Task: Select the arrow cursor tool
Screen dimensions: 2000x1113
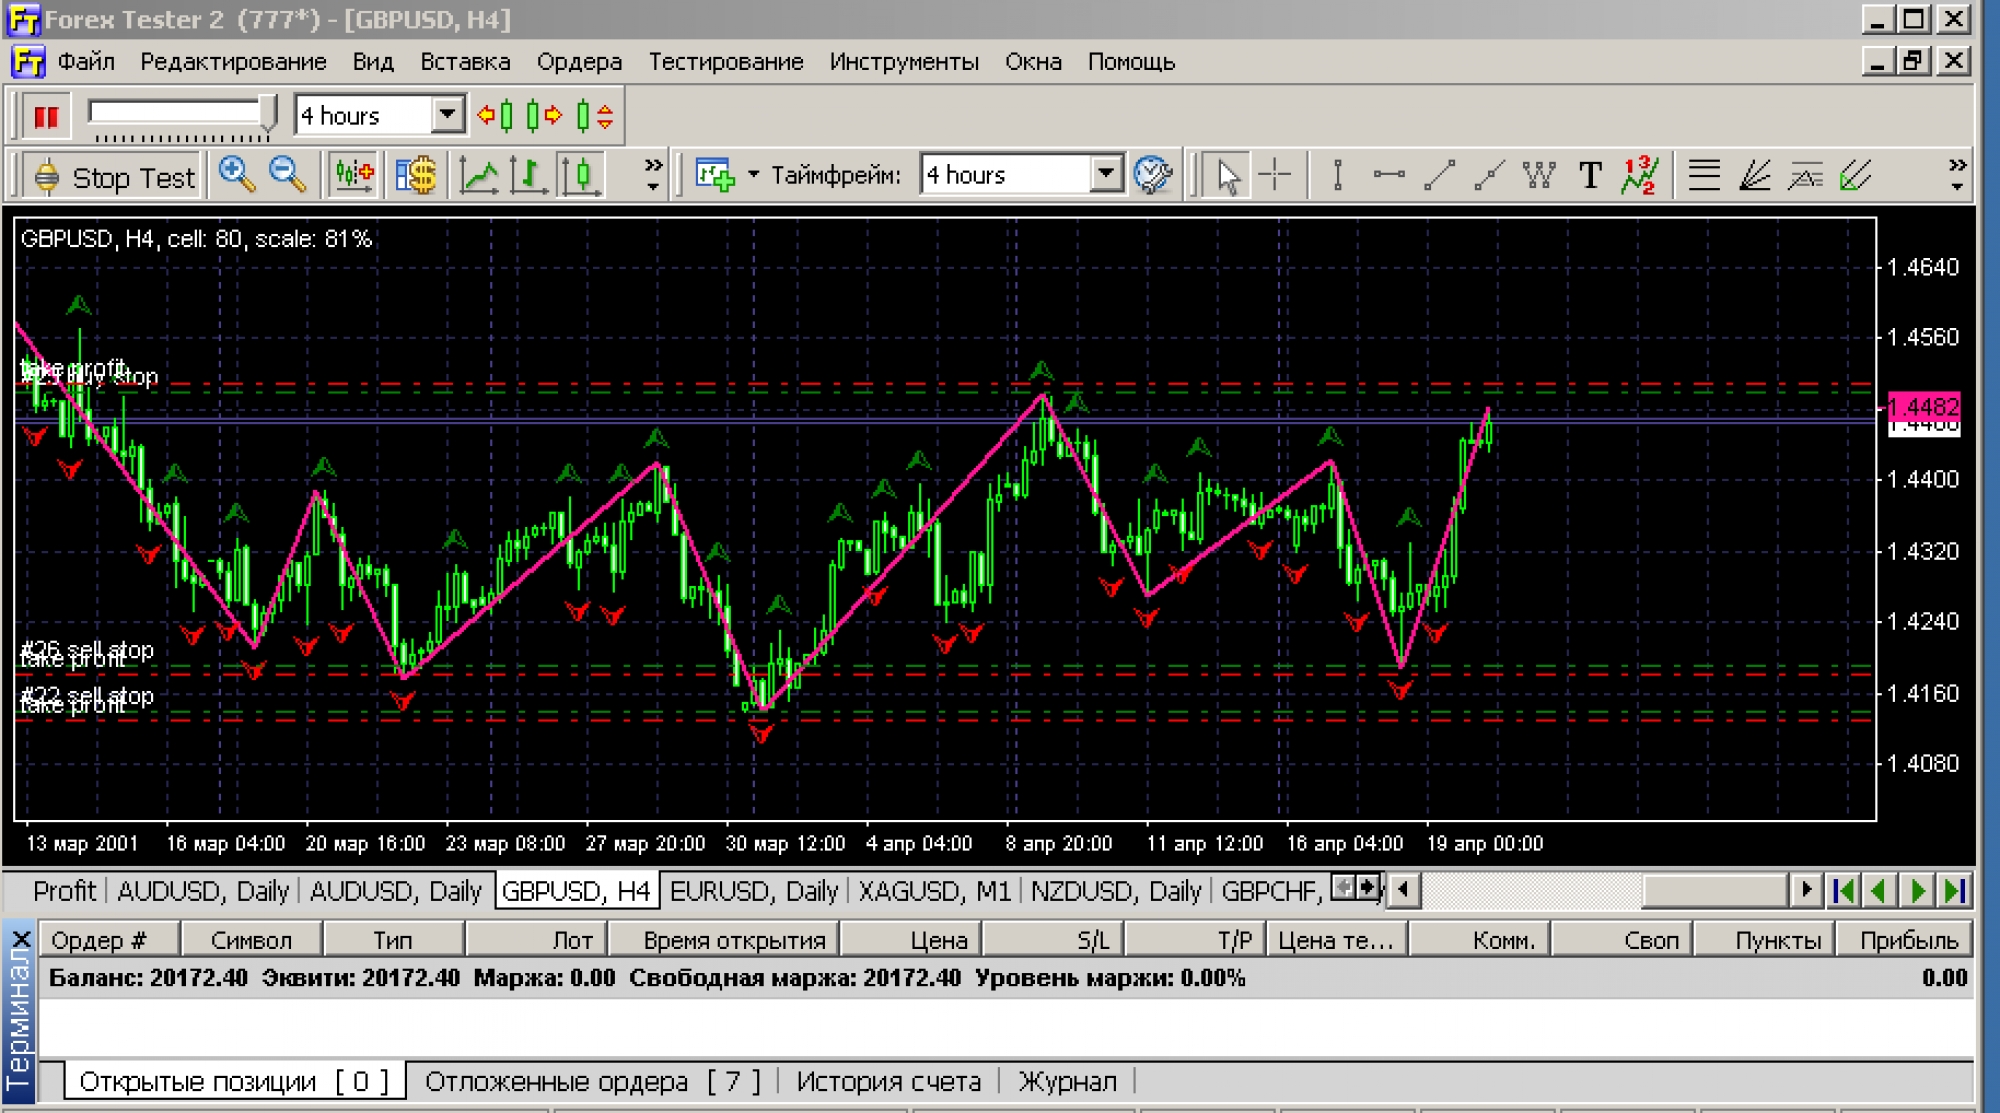Action: (1227, 176)
